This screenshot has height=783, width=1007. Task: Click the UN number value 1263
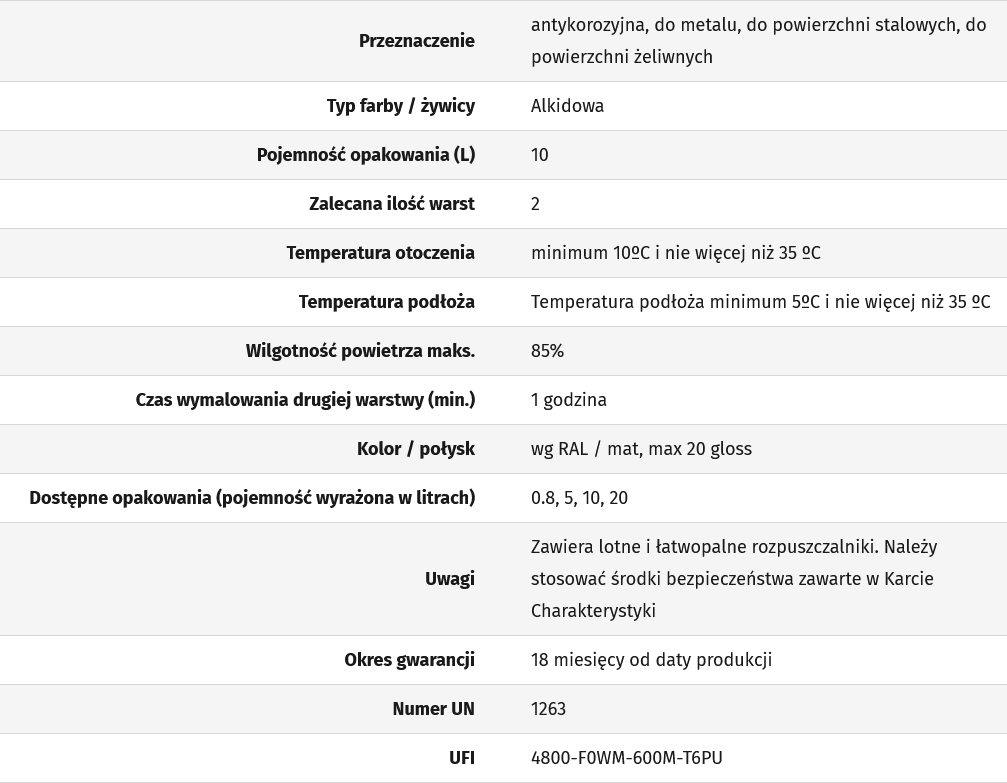(548, 709)
